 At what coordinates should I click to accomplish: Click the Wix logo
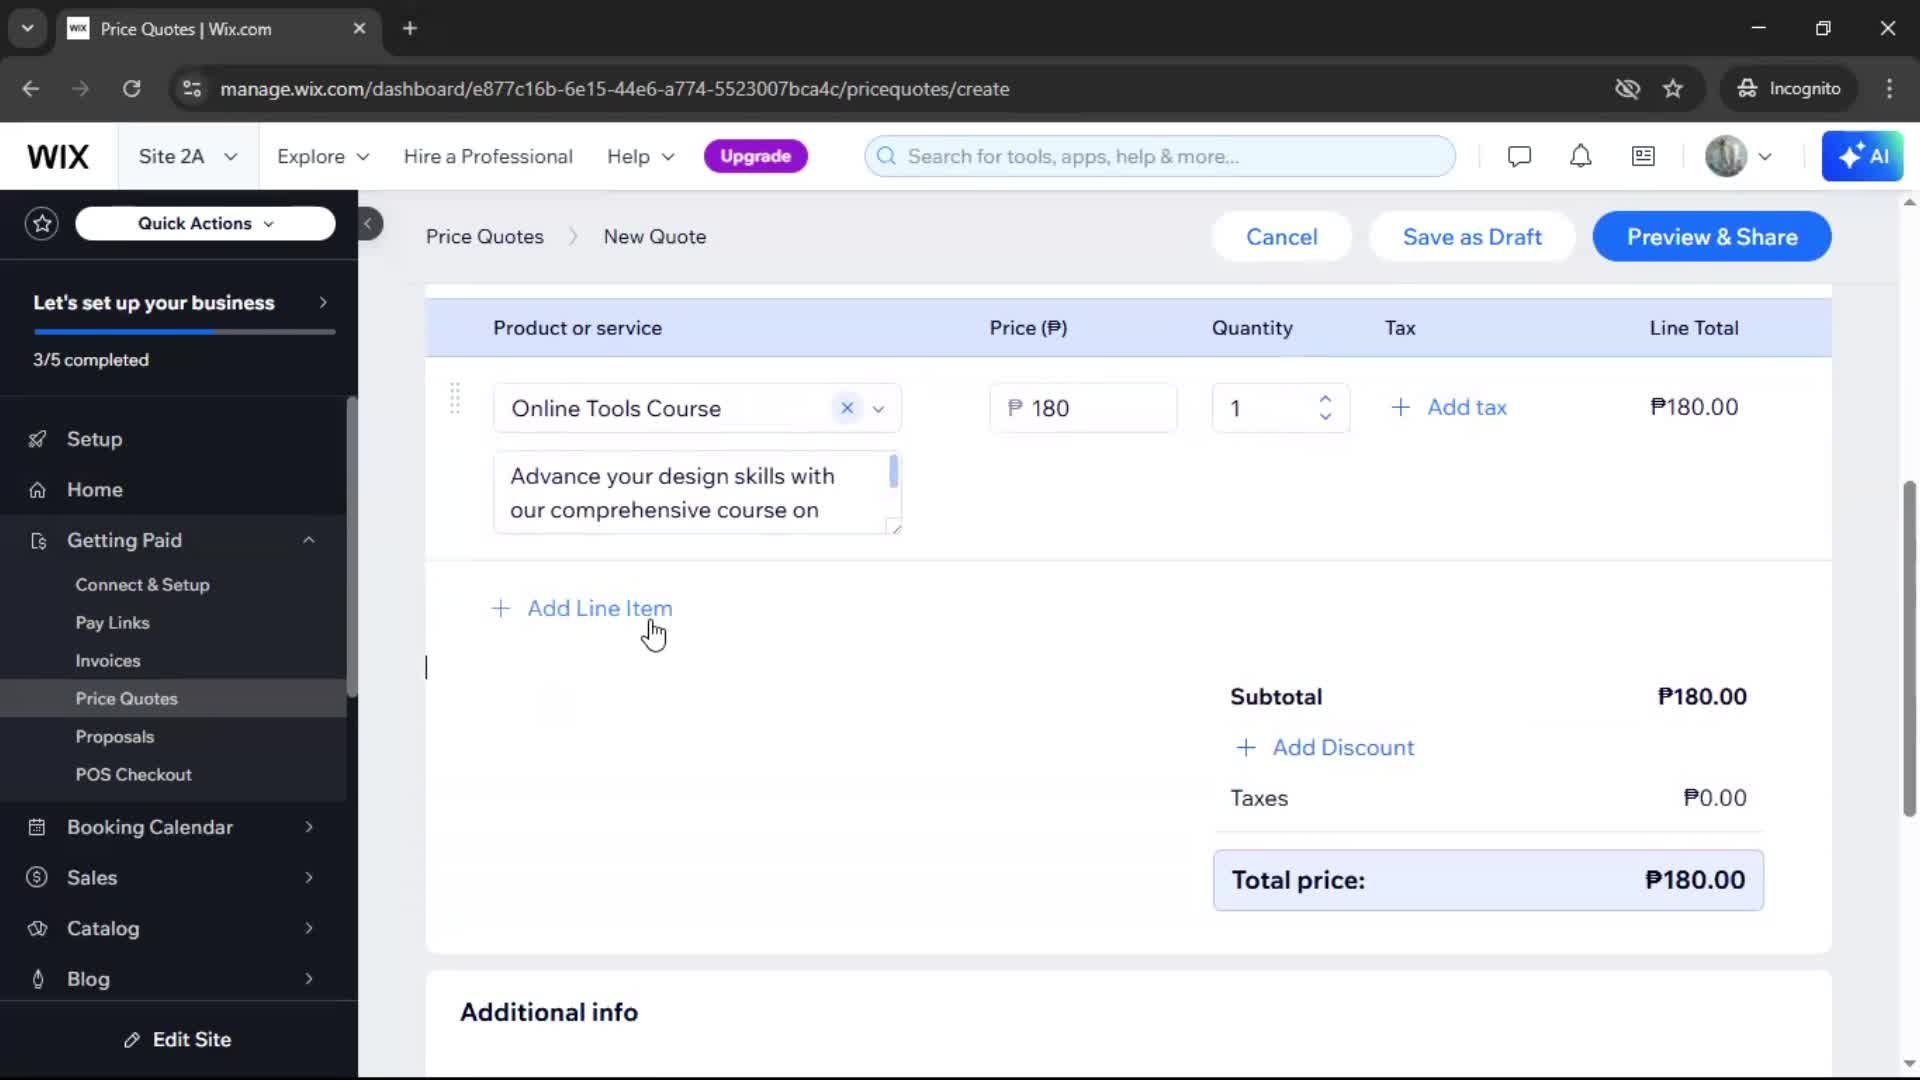[58, 157]
